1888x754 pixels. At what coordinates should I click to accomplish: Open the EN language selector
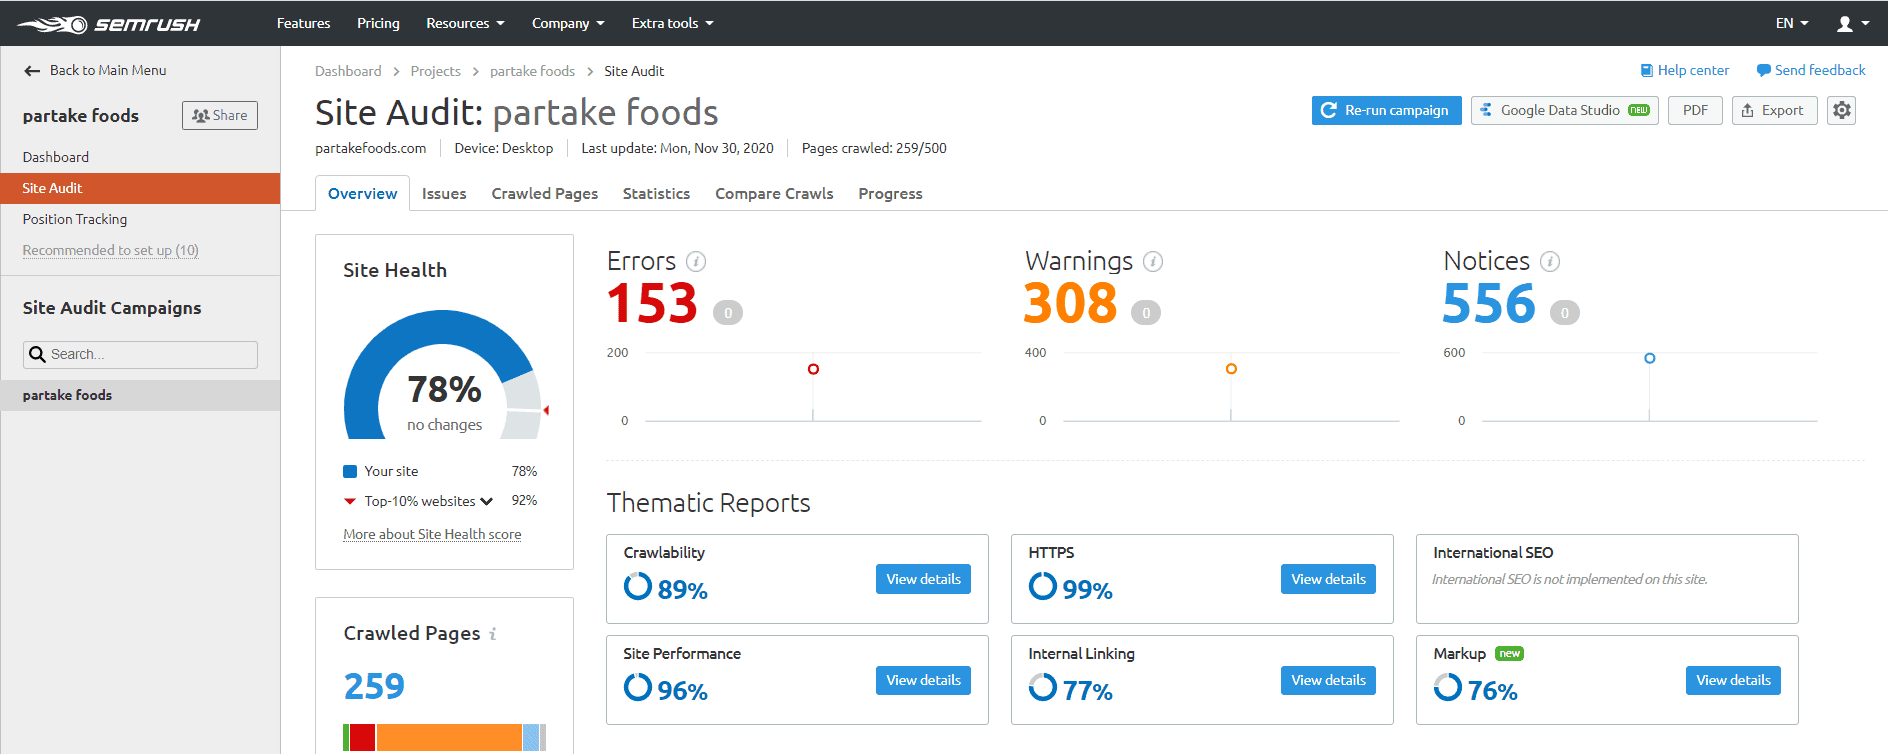pos(1792,23)
